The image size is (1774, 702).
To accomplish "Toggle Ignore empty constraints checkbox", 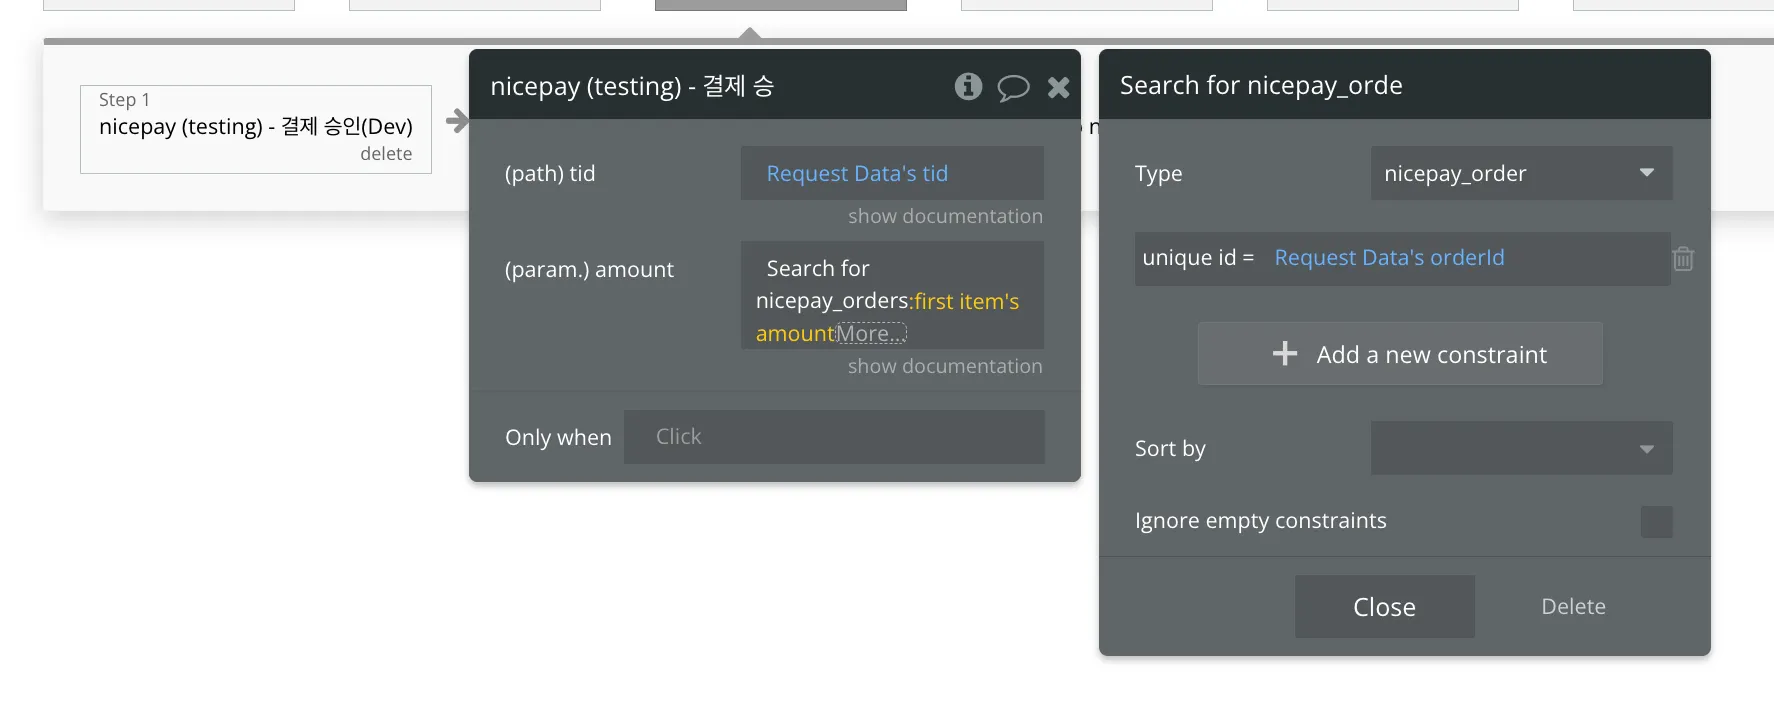I will 1656,522.
